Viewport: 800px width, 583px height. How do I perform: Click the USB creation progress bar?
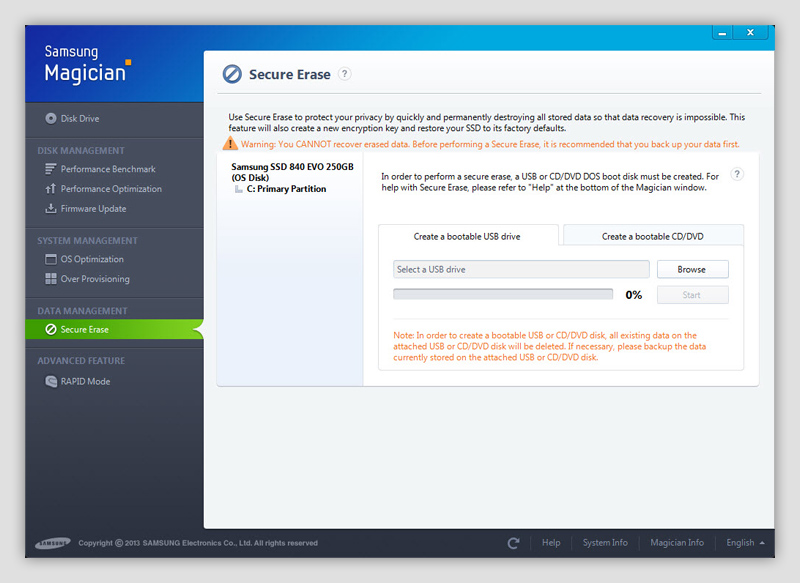tap(503, 294)
